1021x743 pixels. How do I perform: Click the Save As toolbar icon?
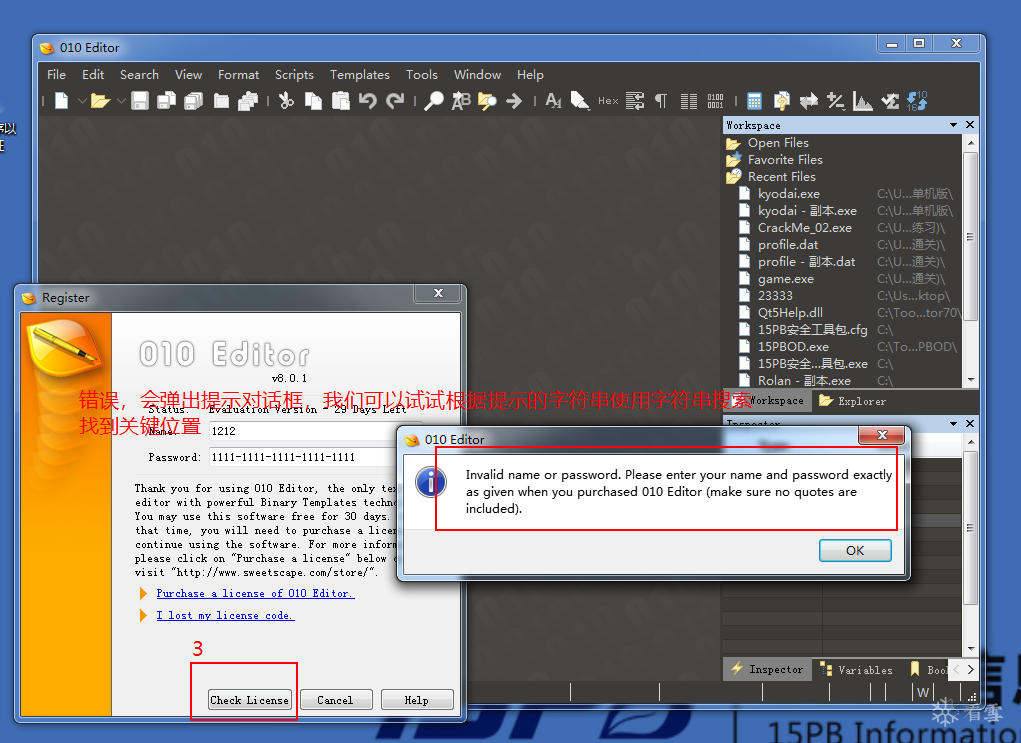pyautogui.click(x=167, y=101)
